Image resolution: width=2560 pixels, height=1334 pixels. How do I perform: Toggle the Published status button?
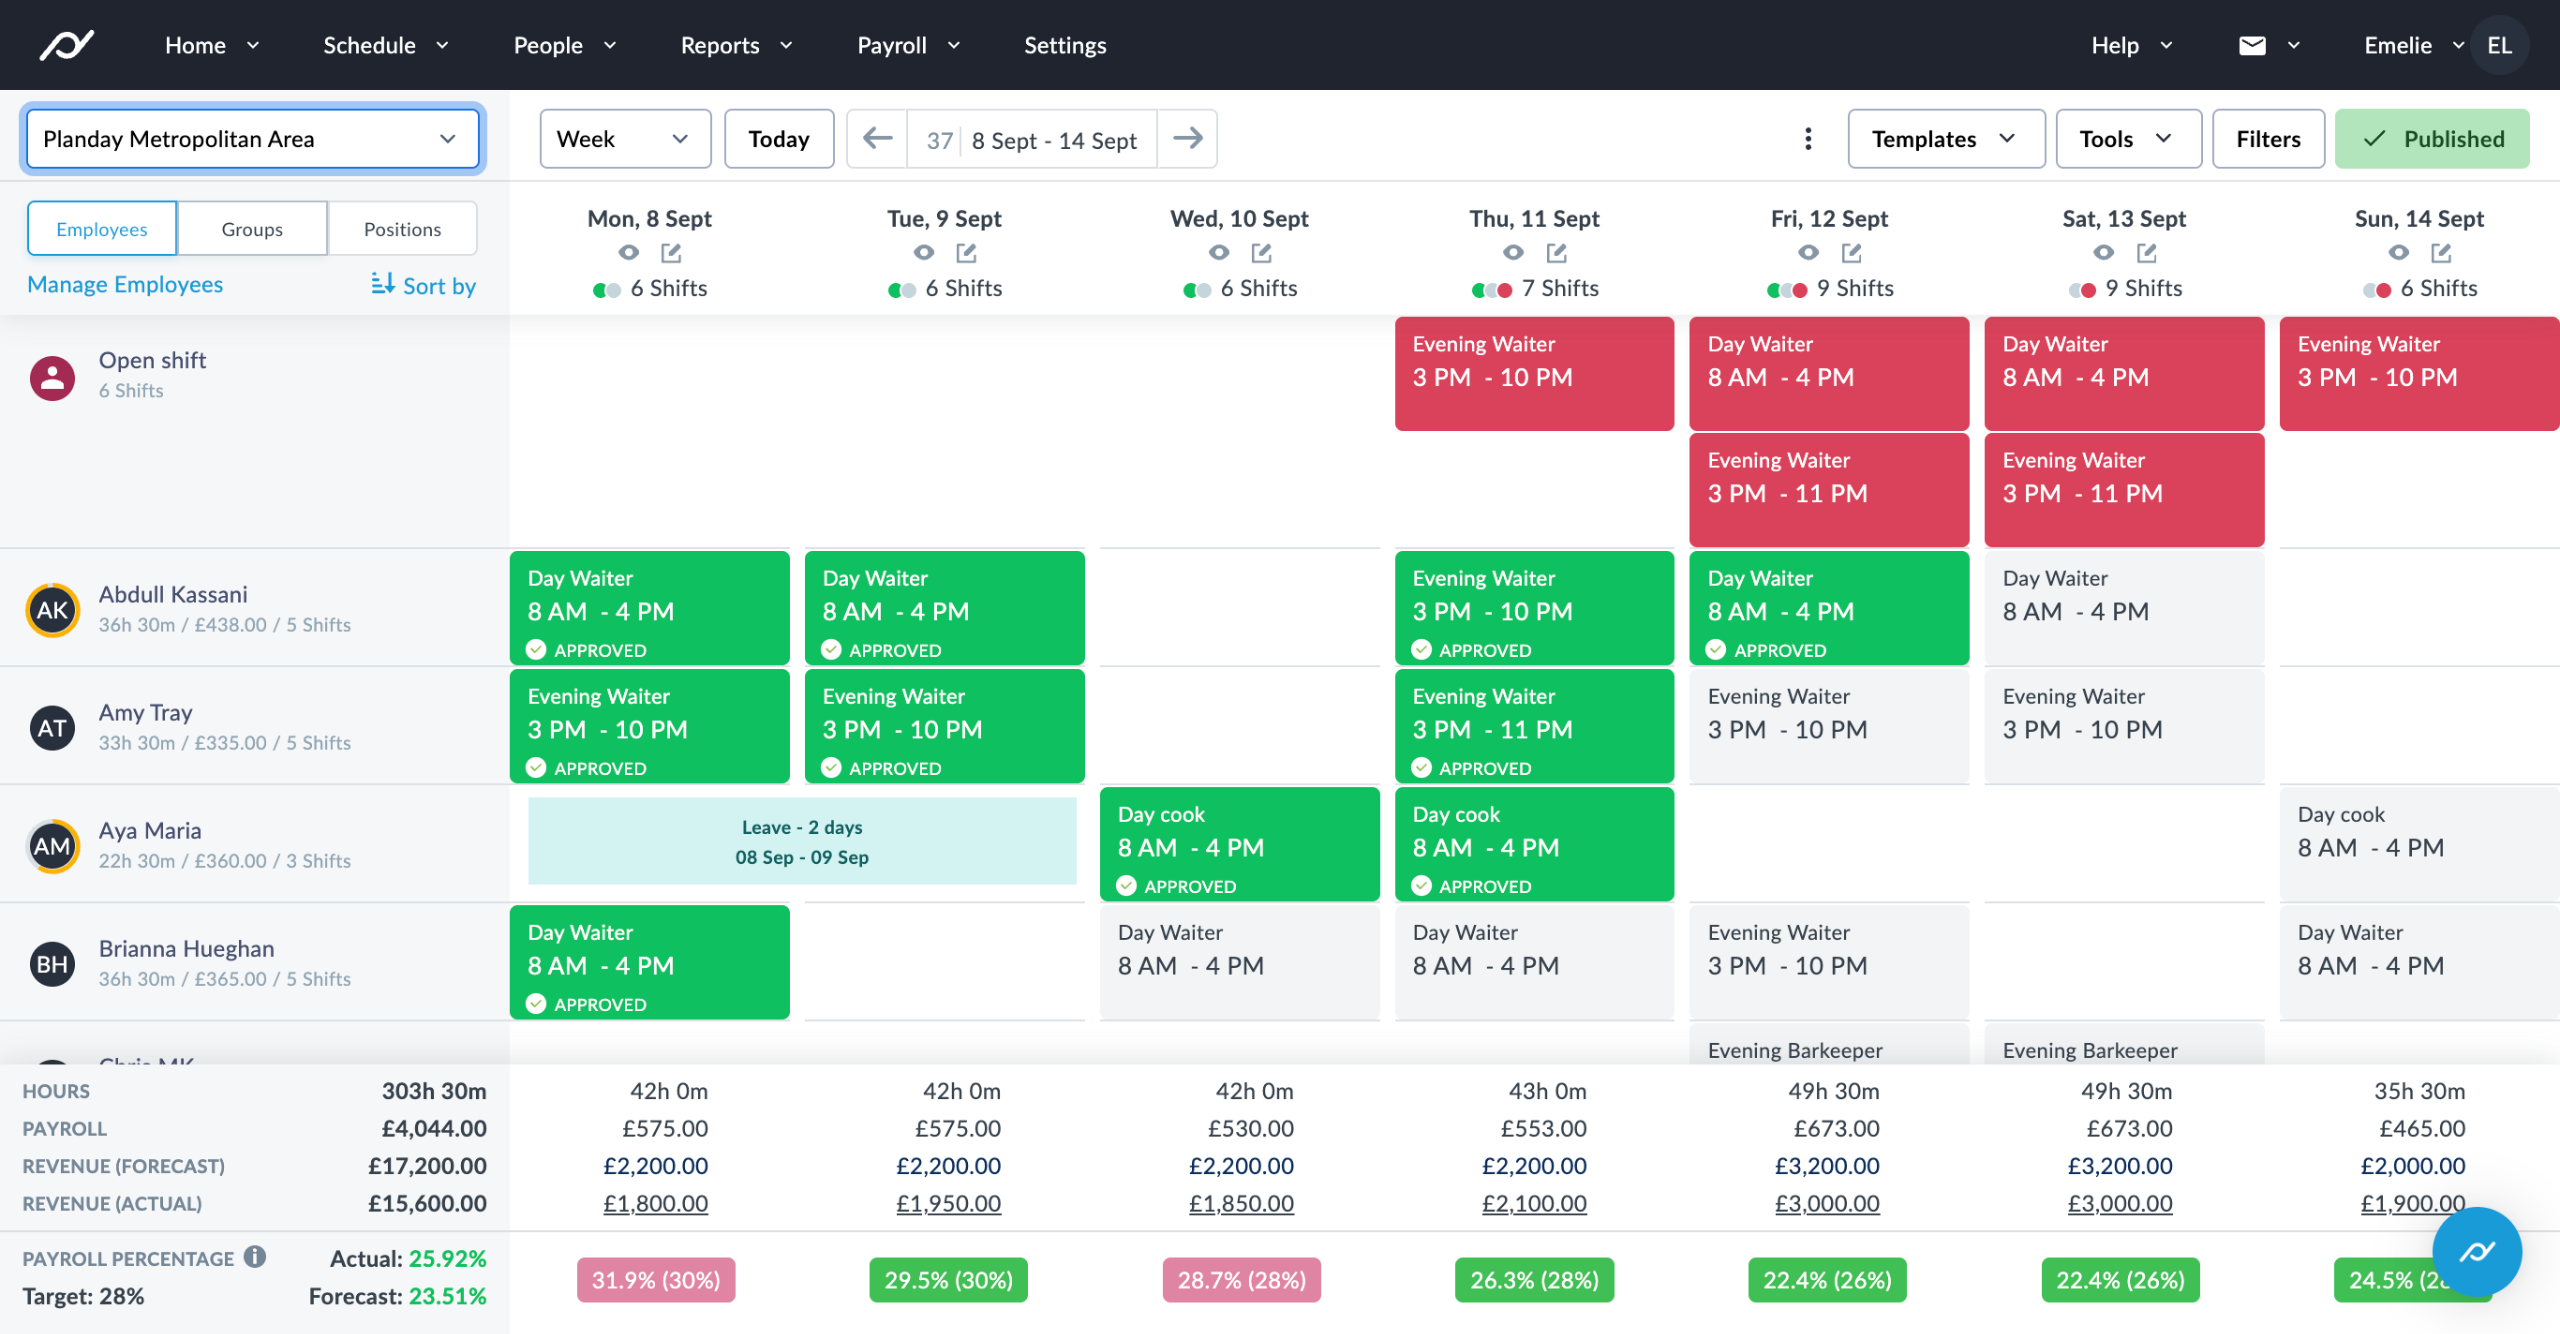(2433, 138)
